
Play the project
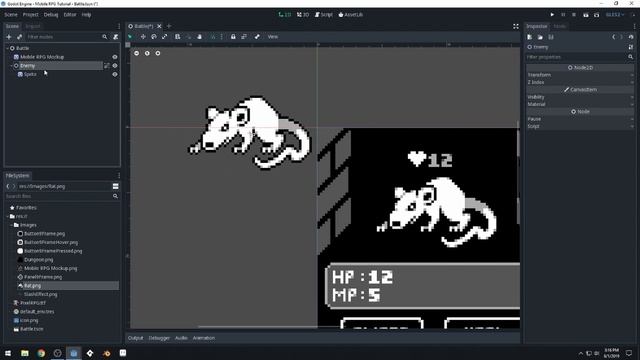(552, 15)
